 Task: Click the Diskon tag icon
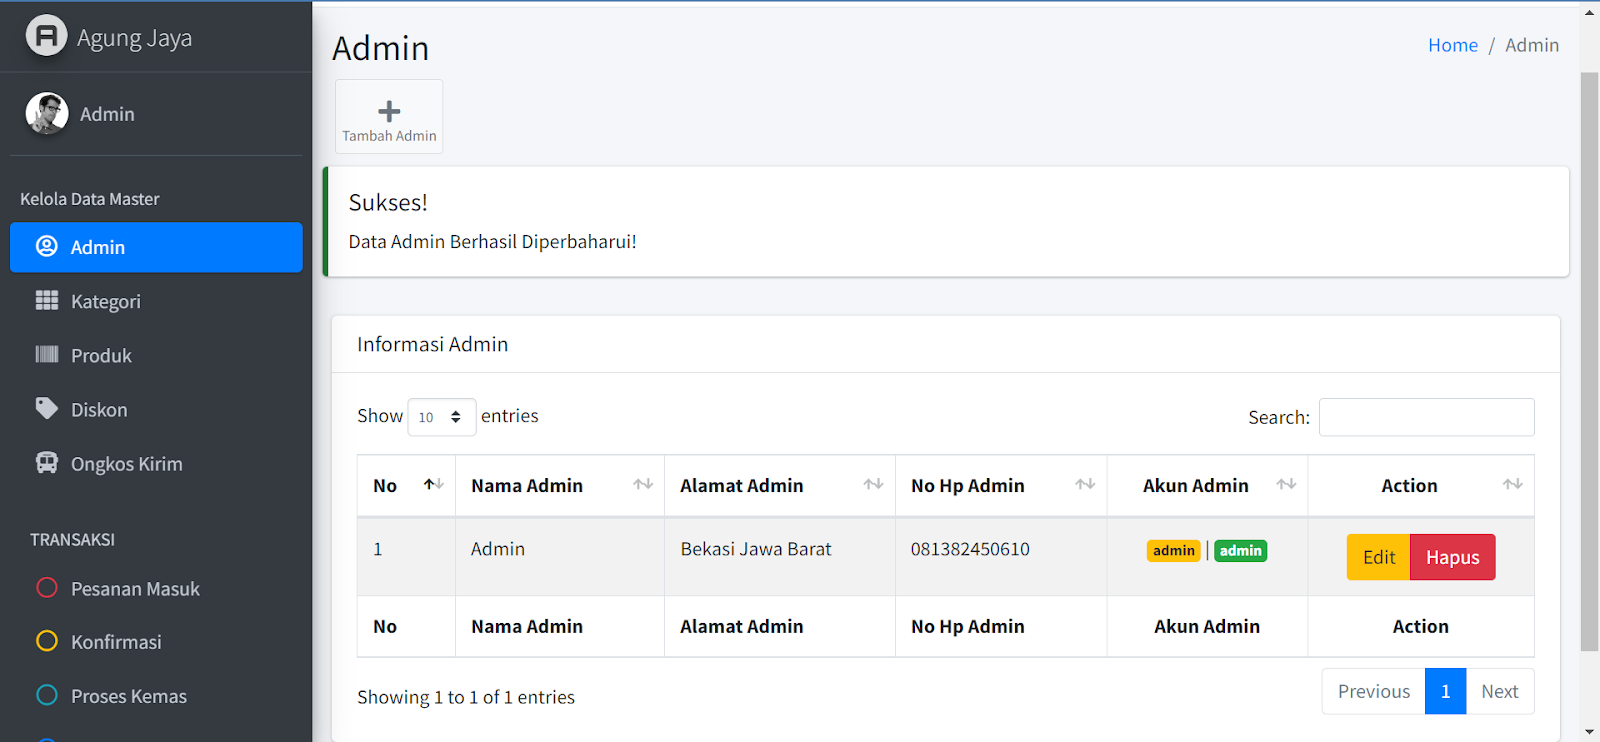(47, 409)
